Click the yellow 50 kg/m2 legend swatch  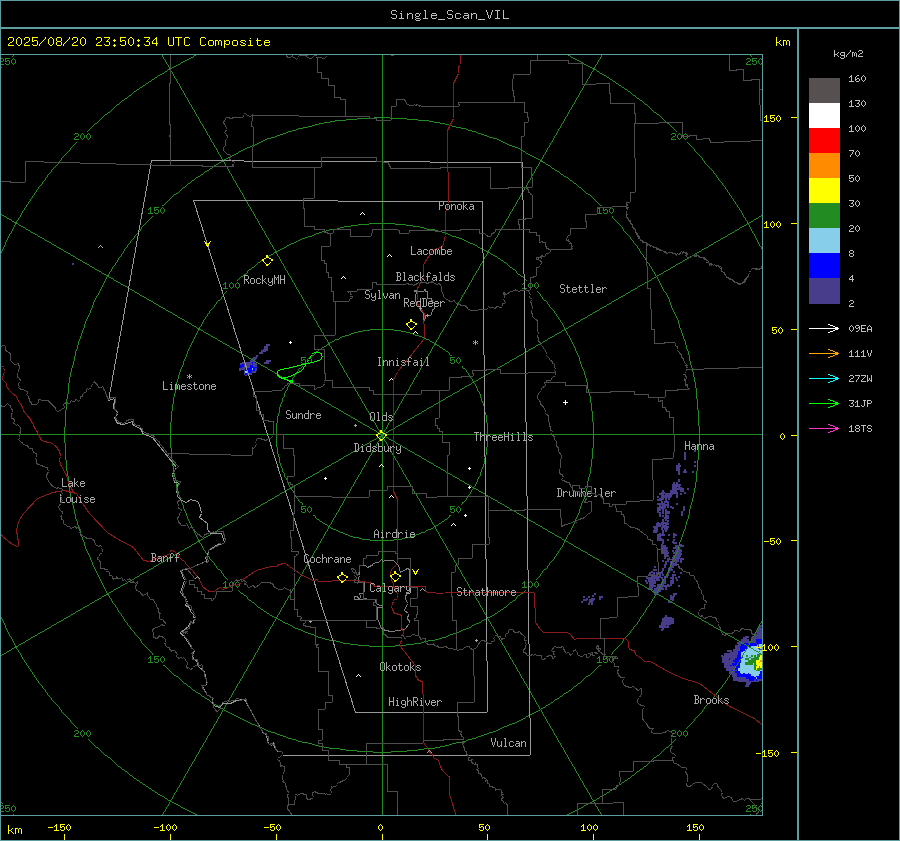point(824,191)
